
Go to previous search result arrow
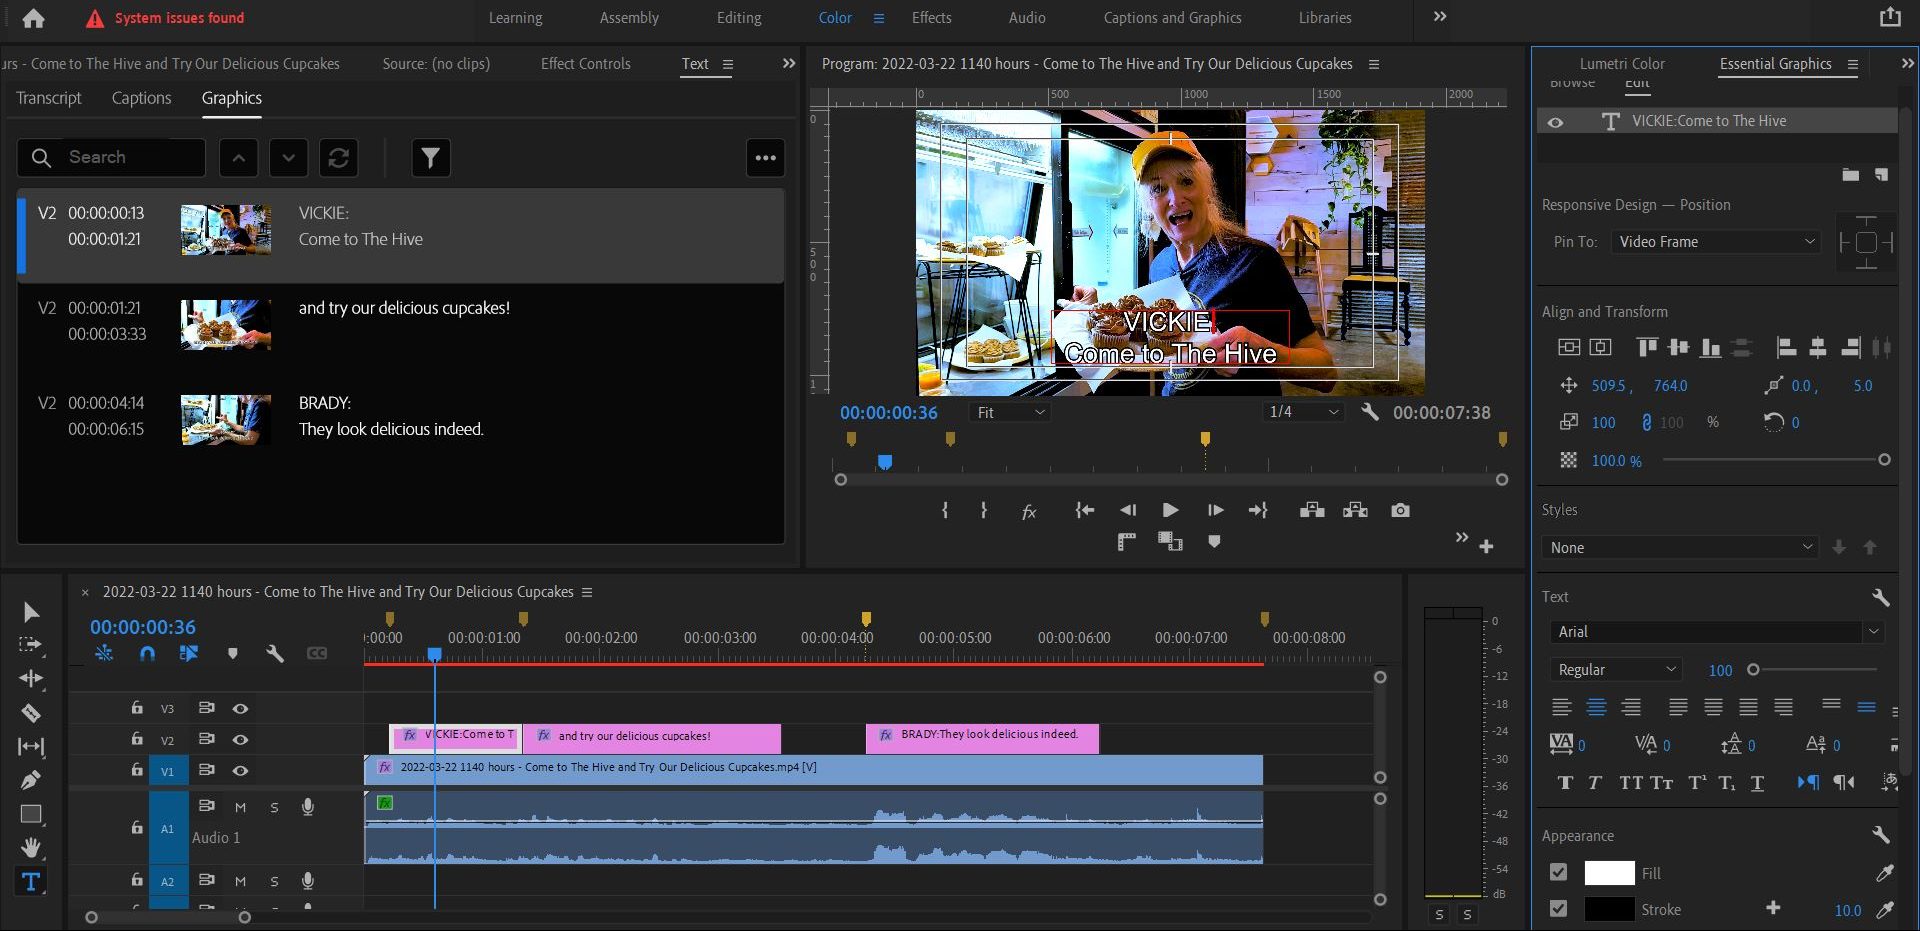coord(238,158)
